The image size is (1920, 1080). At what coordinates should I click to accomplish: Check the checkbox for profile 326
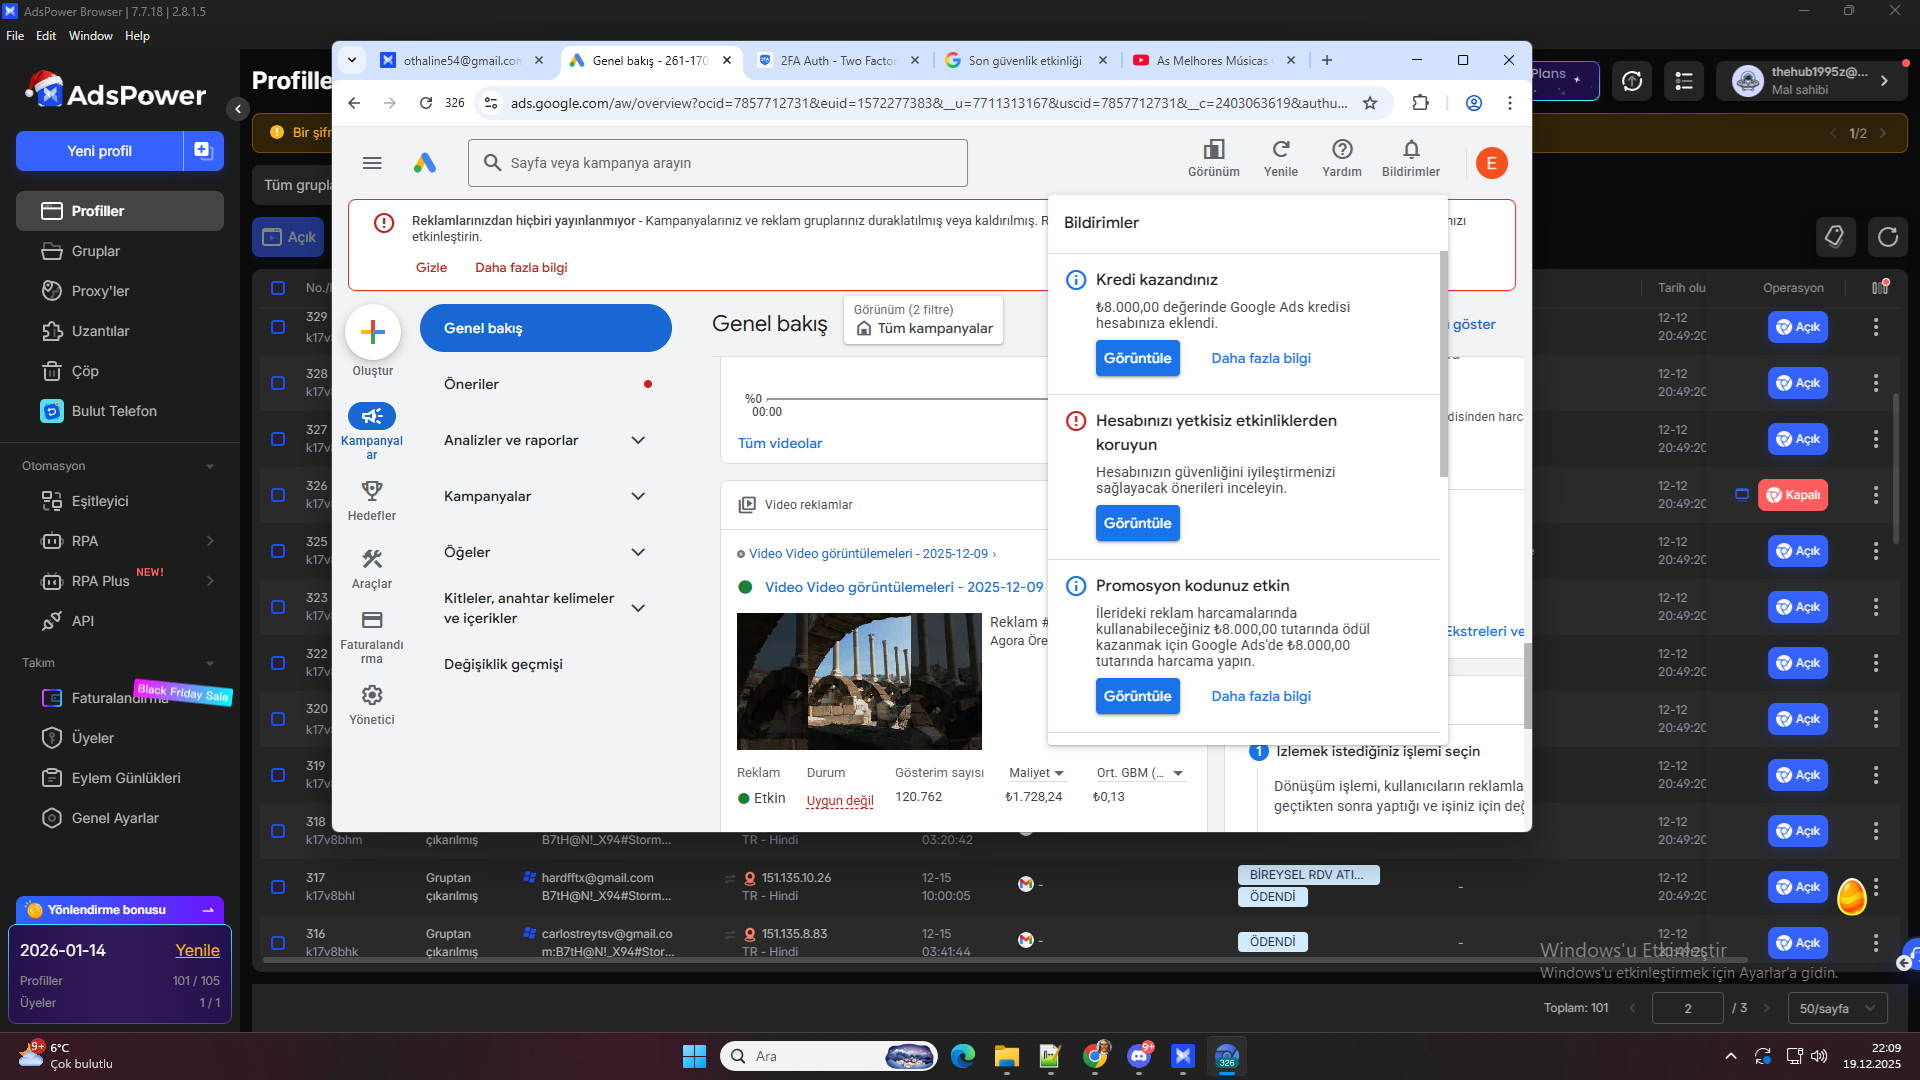click(x=278, y=495)
